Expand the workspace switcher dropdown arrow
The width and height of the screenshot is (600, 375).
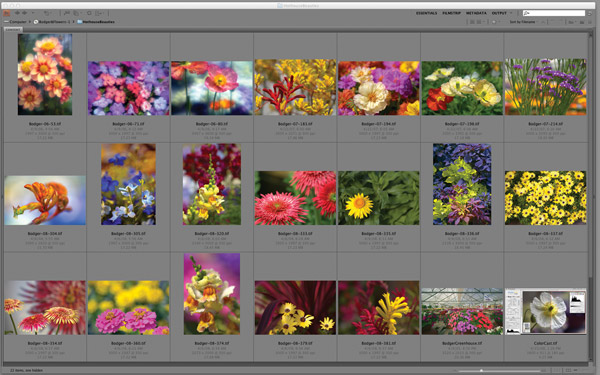pos(511,13)
